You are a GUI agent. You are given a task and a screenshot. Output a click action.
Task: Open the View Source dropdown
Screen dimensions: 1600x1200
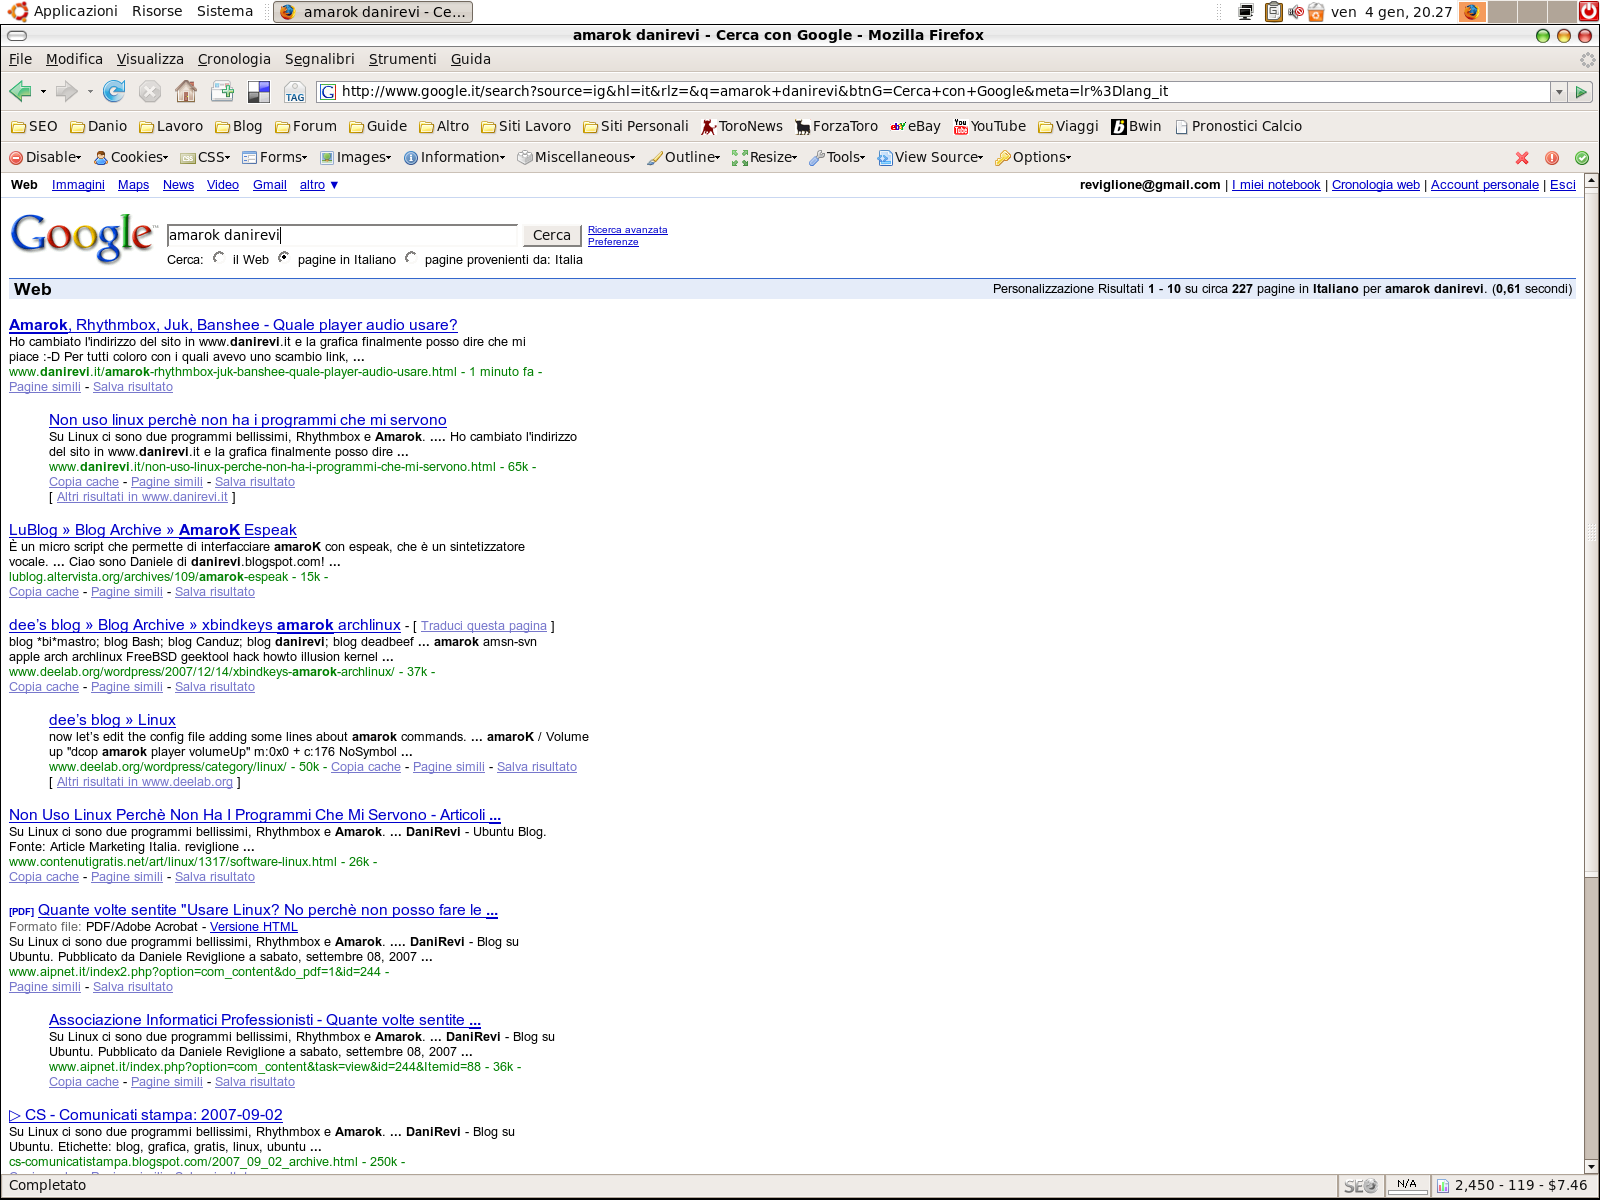tap(930, 158)
